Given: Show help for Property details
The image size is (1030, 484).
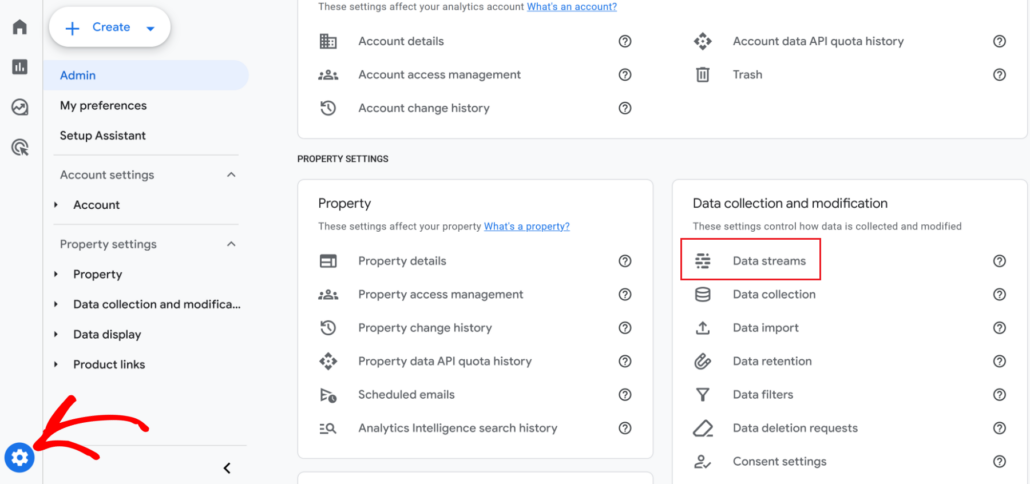Looking at the screenshot, I should (x=625, y=261).
